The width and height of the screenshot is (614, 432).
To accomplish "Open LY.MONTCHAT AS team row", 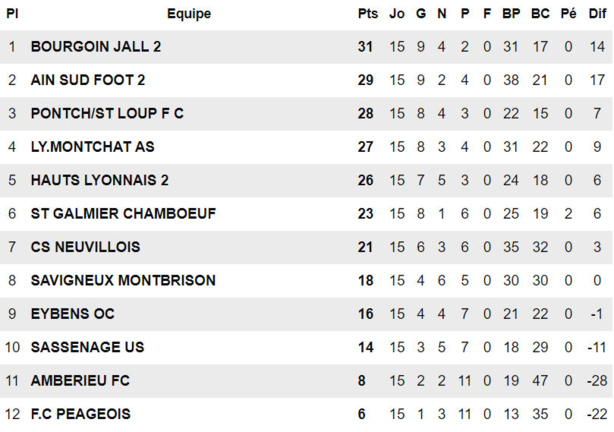I will pyautogui.click(x=92, y=147).
